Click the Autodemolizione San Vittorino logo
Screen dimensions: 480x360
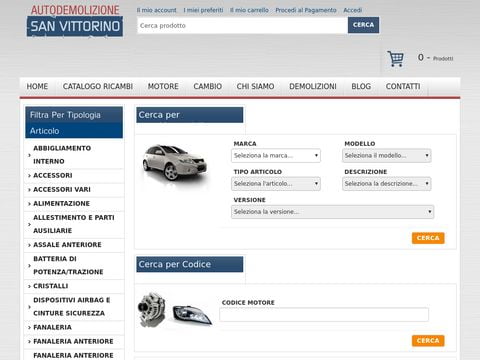pos(75,21)
